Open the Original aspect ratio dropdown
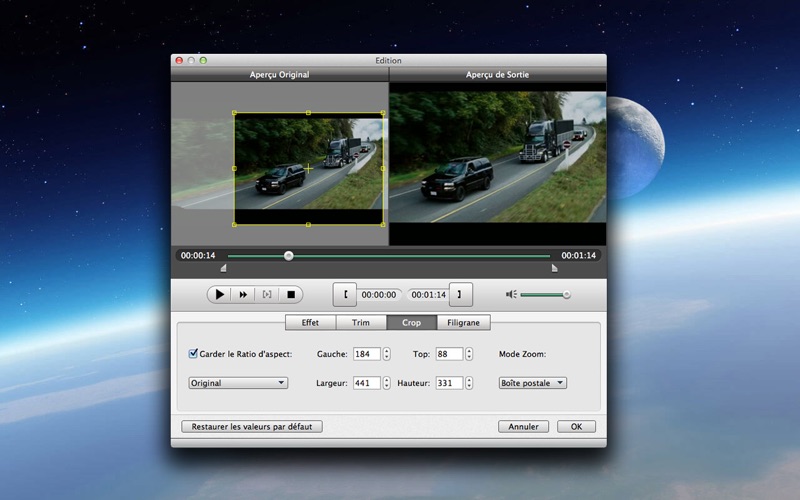800x500 pixels. (238, 382)
